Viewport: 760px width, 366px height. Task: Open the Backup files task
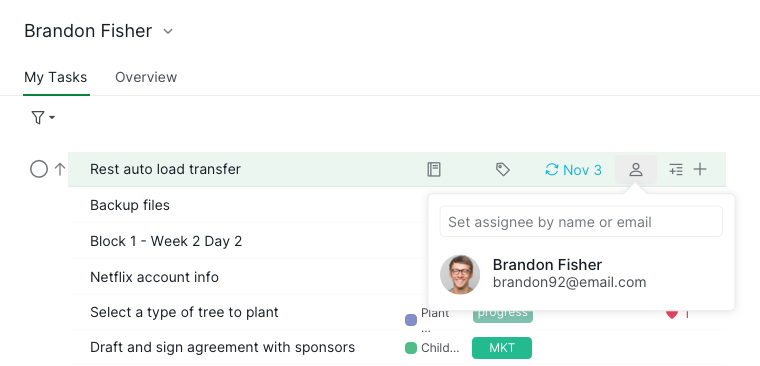coord(130,205)
